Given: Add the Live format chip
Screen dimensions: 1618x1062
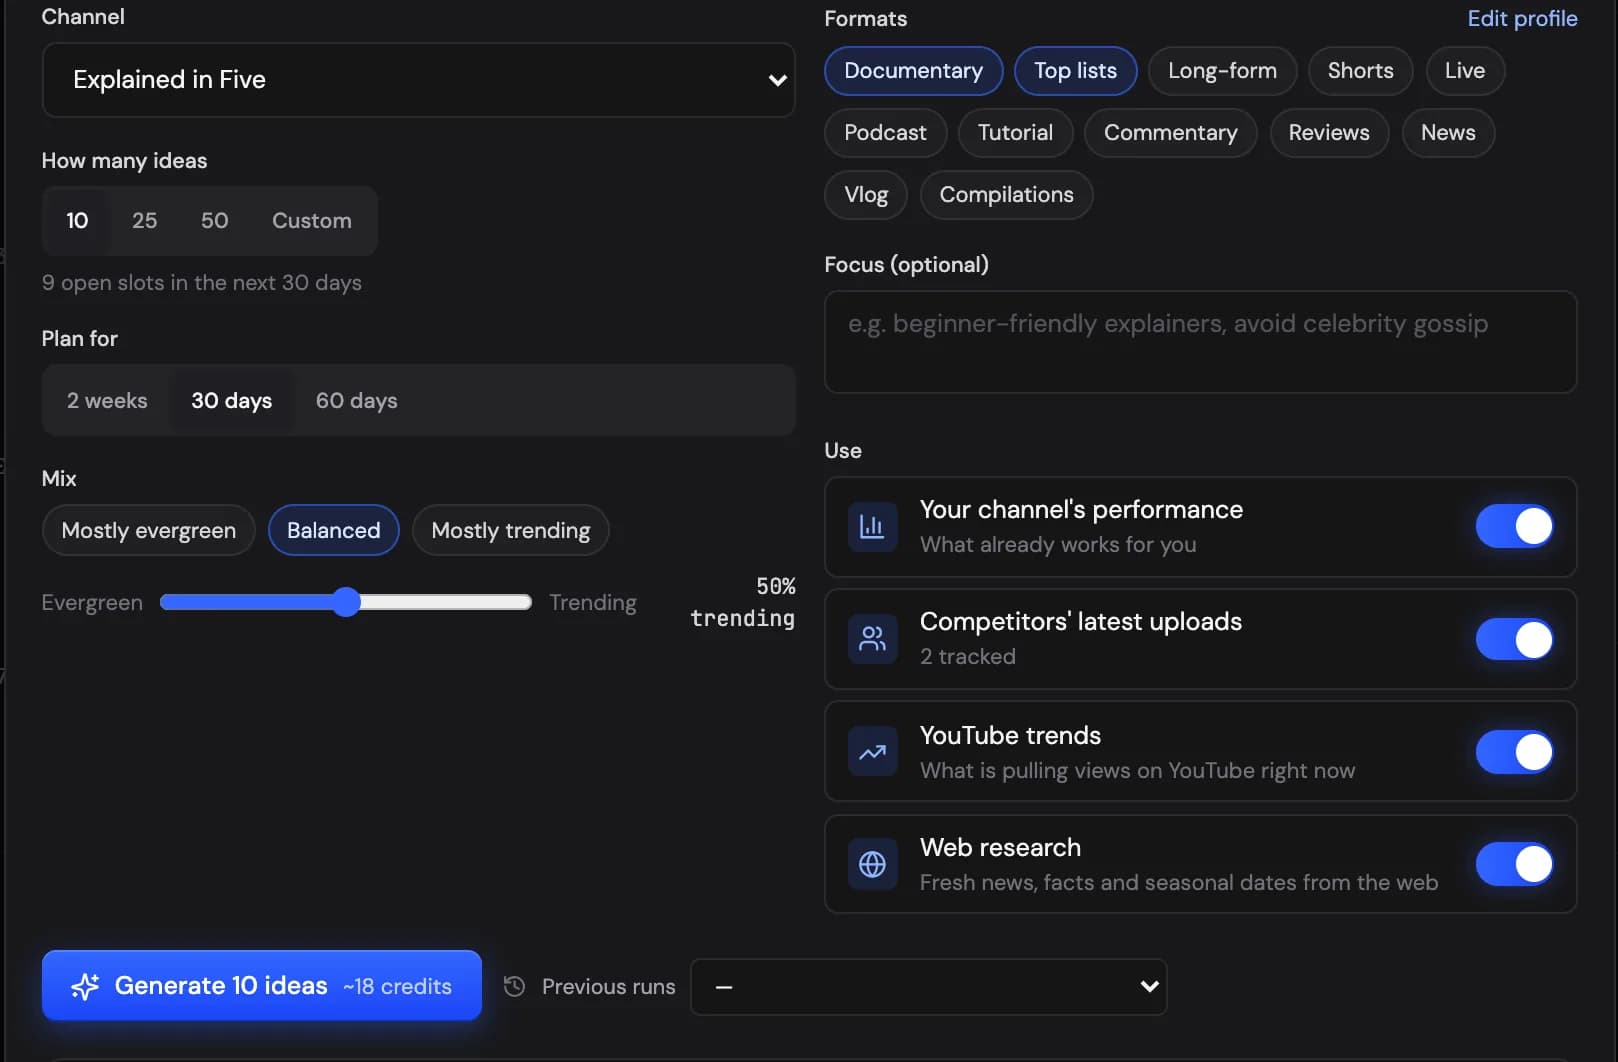Looking at the screenshot, I should [1464, 71].
